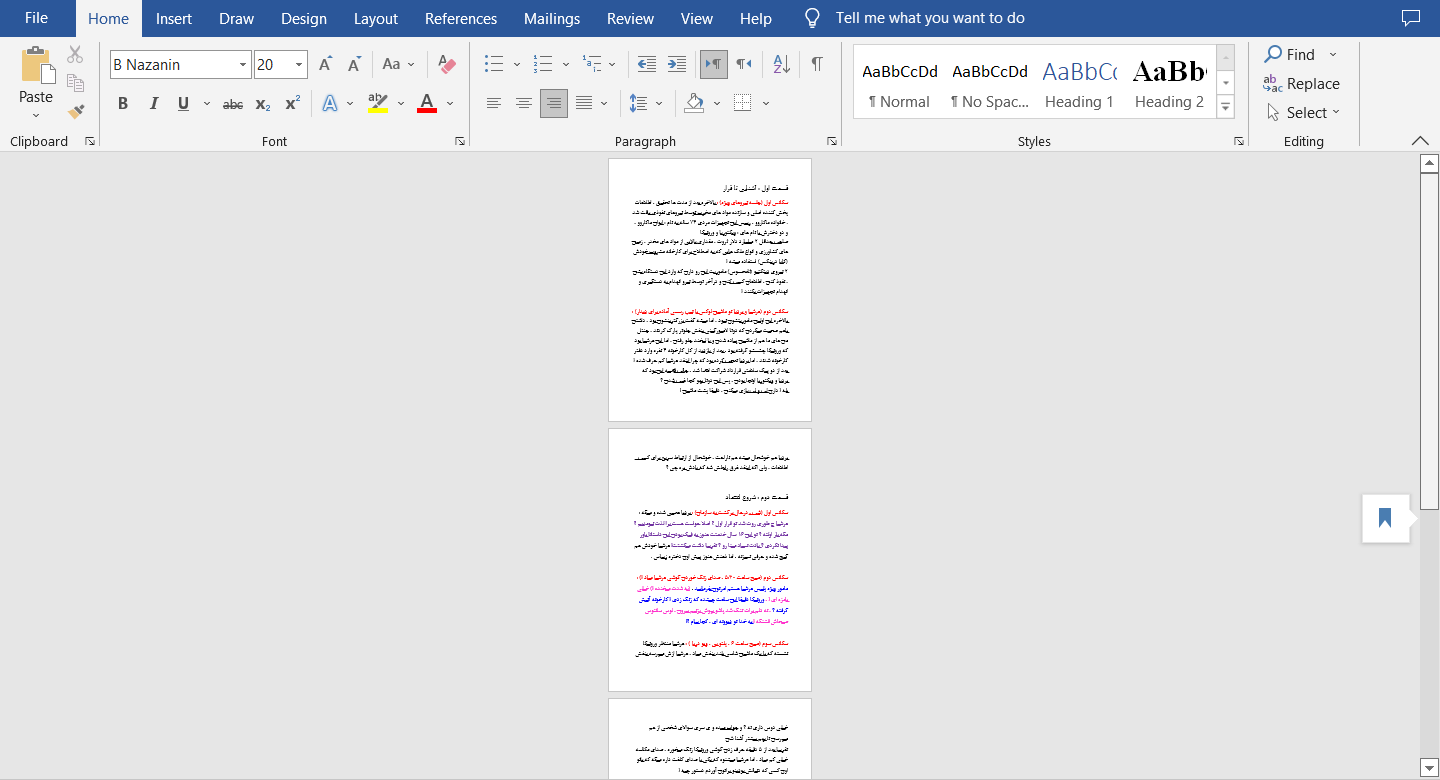Activate the Format Painter brush
The width and height of the screenshot is (1440, 780).
[x=75, y=111]
